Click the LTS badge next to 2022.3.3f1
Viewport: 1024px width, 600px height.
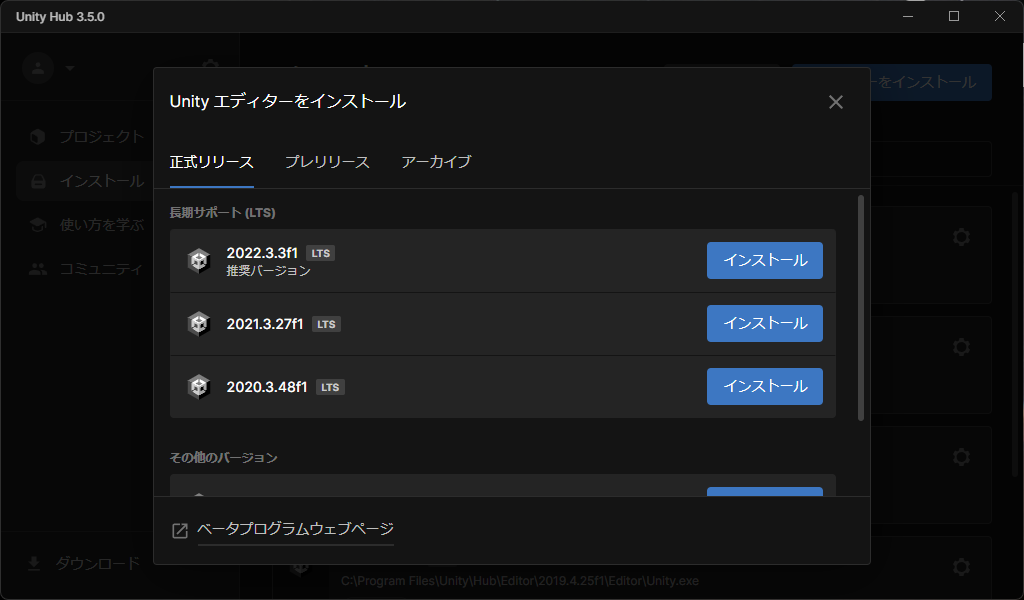tap(320, 253)
